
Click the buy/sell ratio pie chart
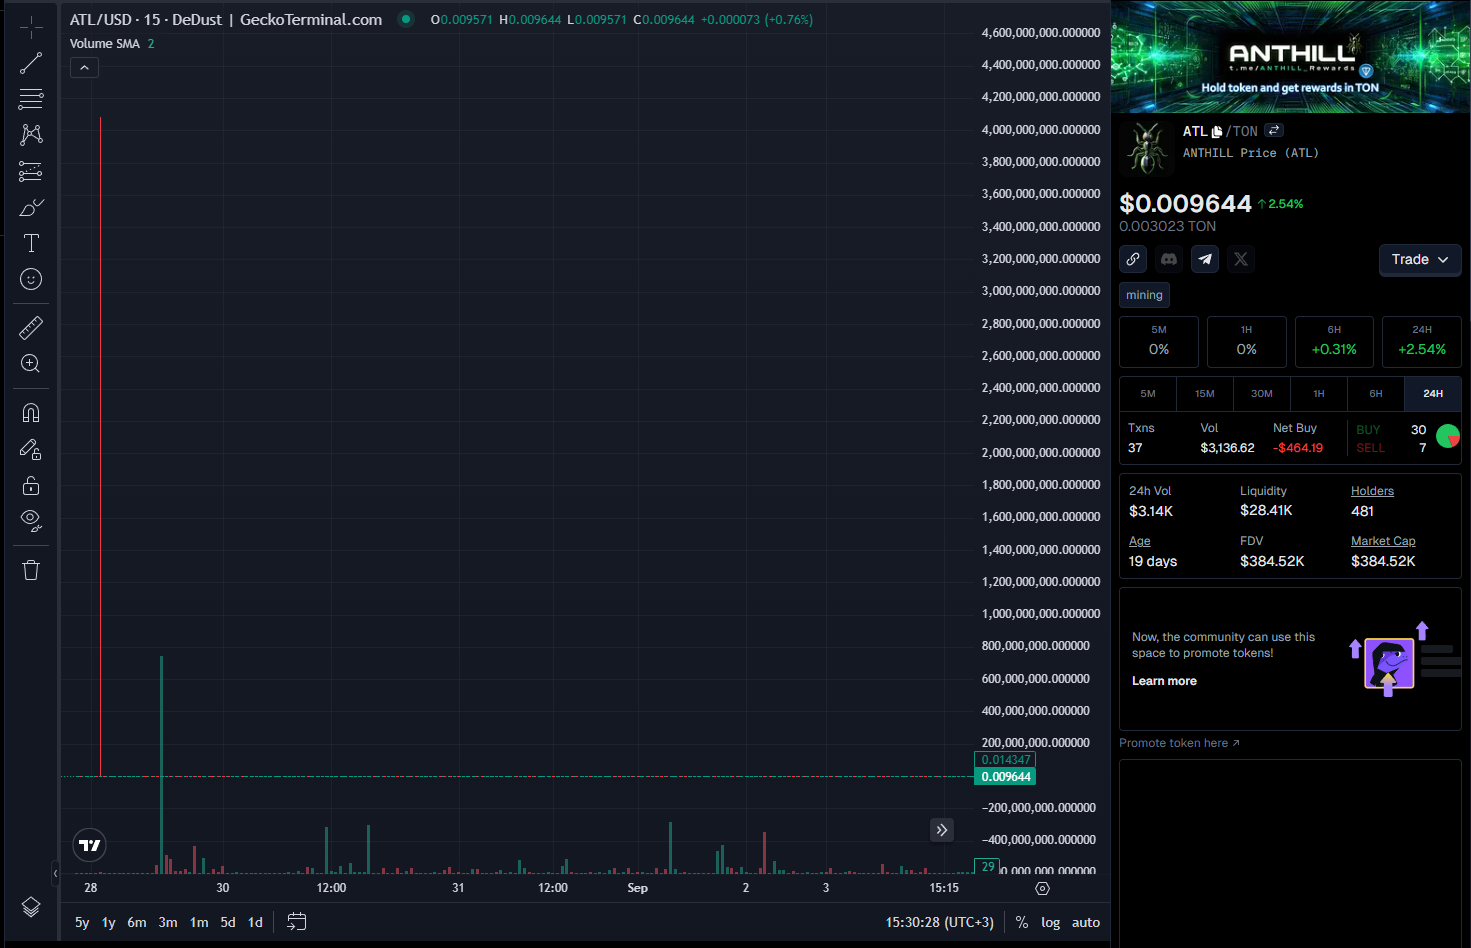click(1447, 437)
